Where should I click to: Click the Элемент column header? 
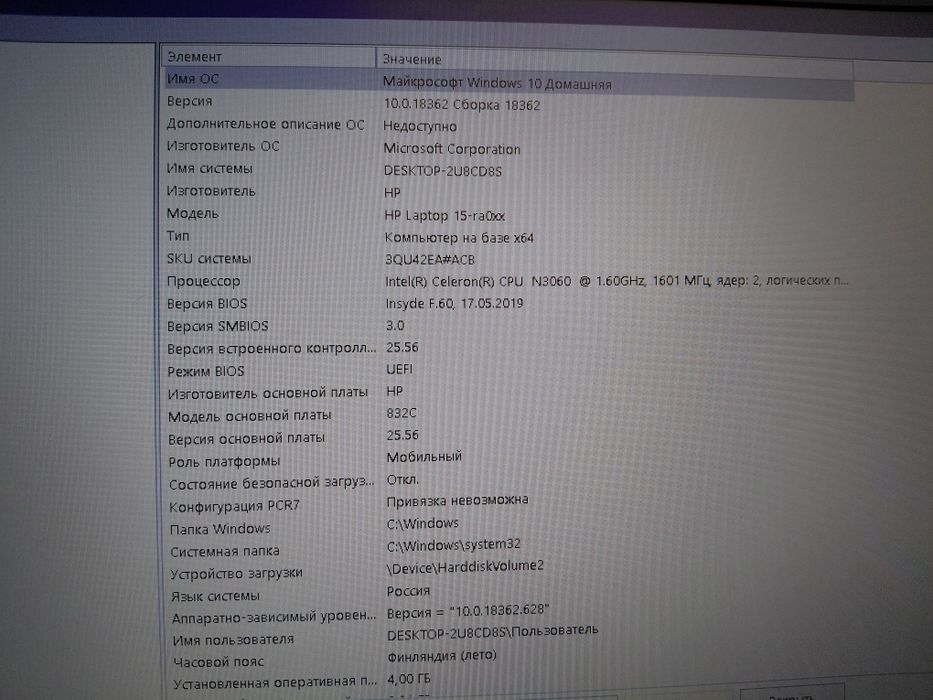coord(268,57)
